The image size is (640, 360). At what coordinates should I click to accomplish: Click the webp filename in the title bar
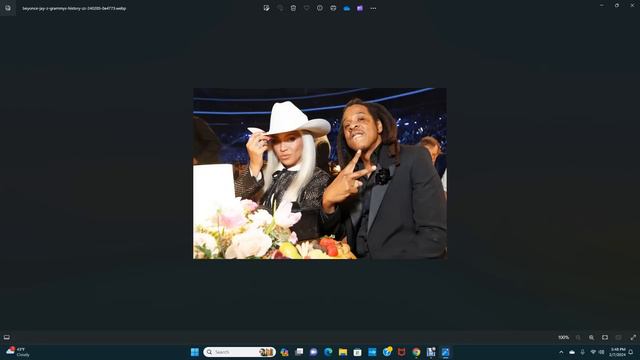pyautogui.click(x=74, y=8)
